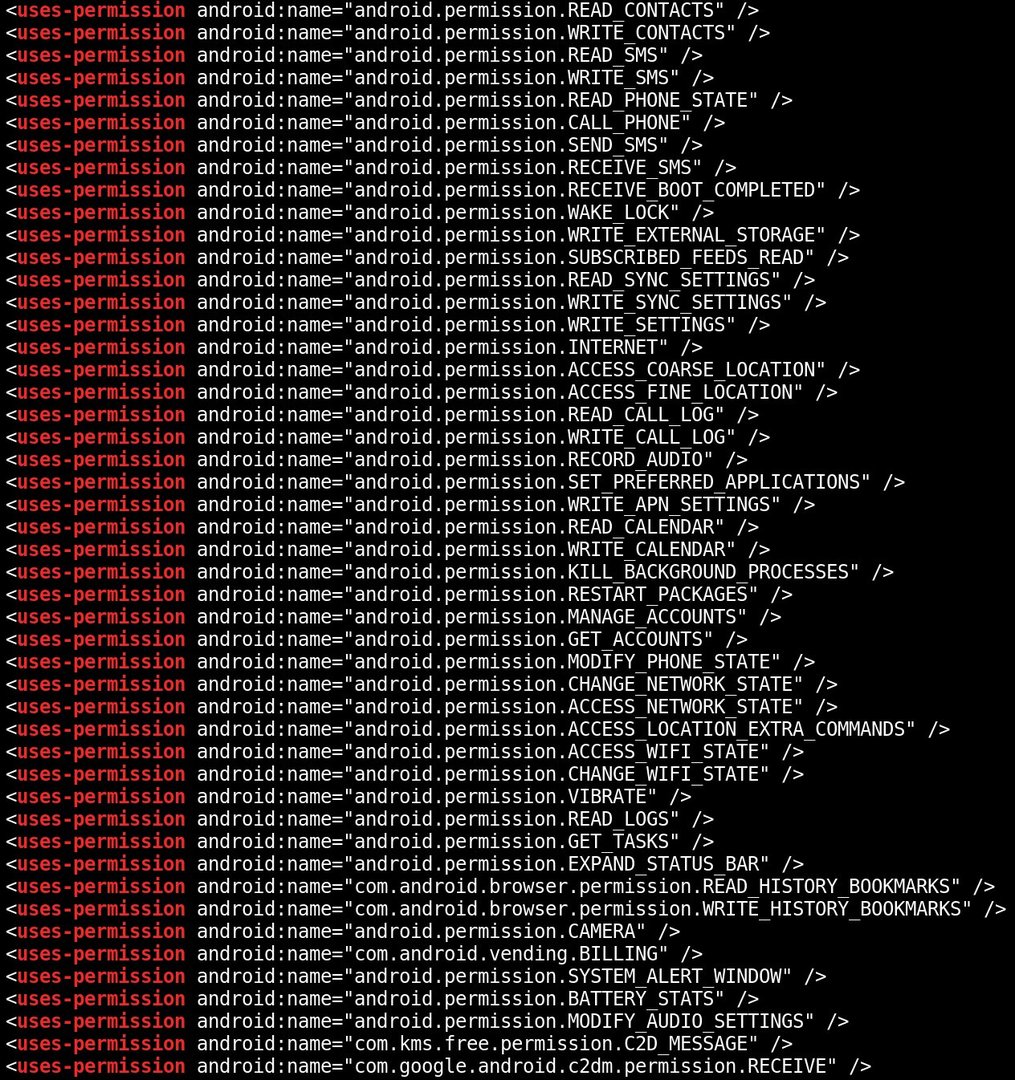Click the SUBSCRIBED_FEEDS_READ permission entry

coord(427,258)
